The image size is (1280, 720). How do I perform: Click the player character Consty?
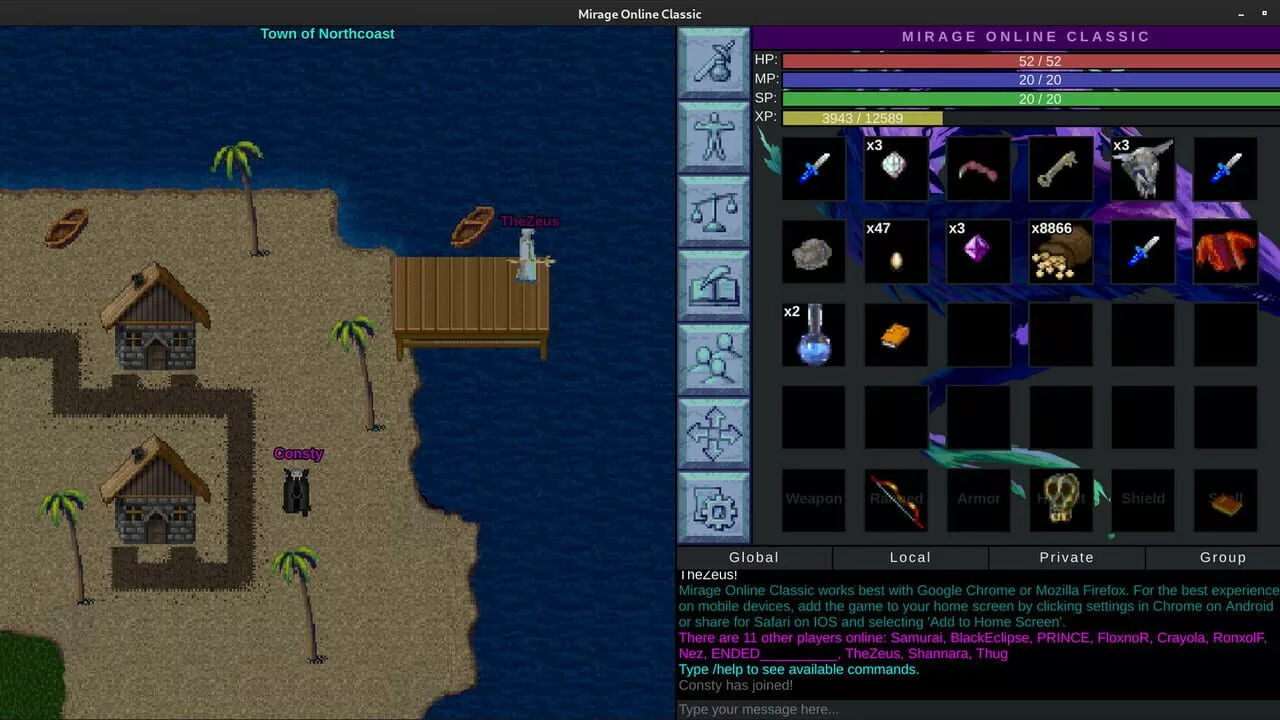click(x=296, y=491)
